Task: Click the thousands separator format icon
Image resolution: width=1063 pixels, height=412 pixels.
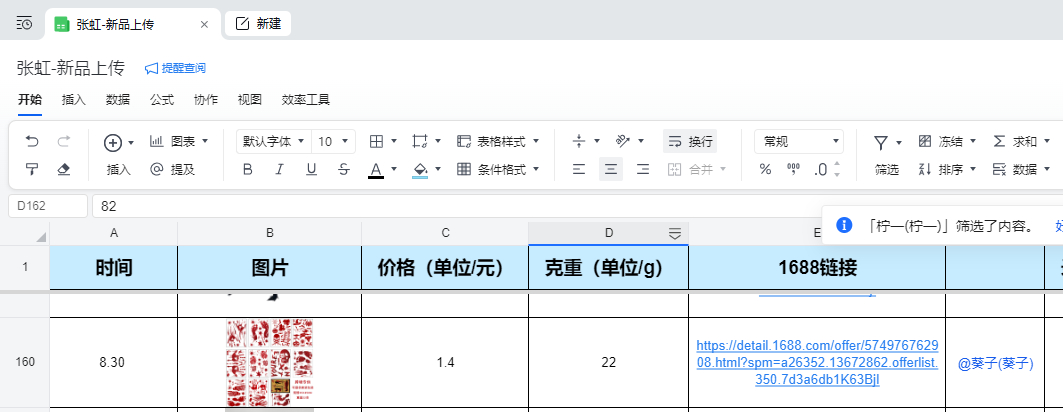Action: point(793,169)
